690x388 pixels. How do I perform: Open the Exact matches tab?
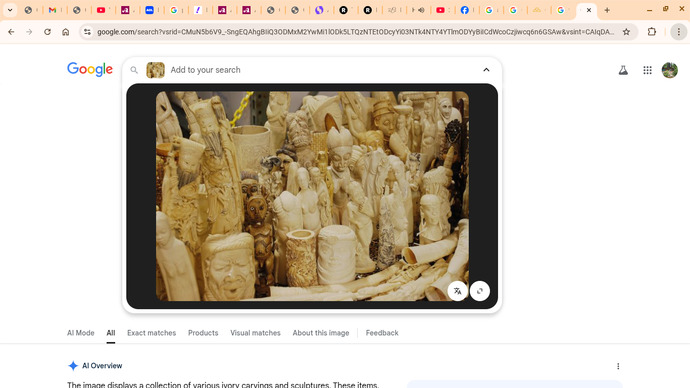(151, 333)
